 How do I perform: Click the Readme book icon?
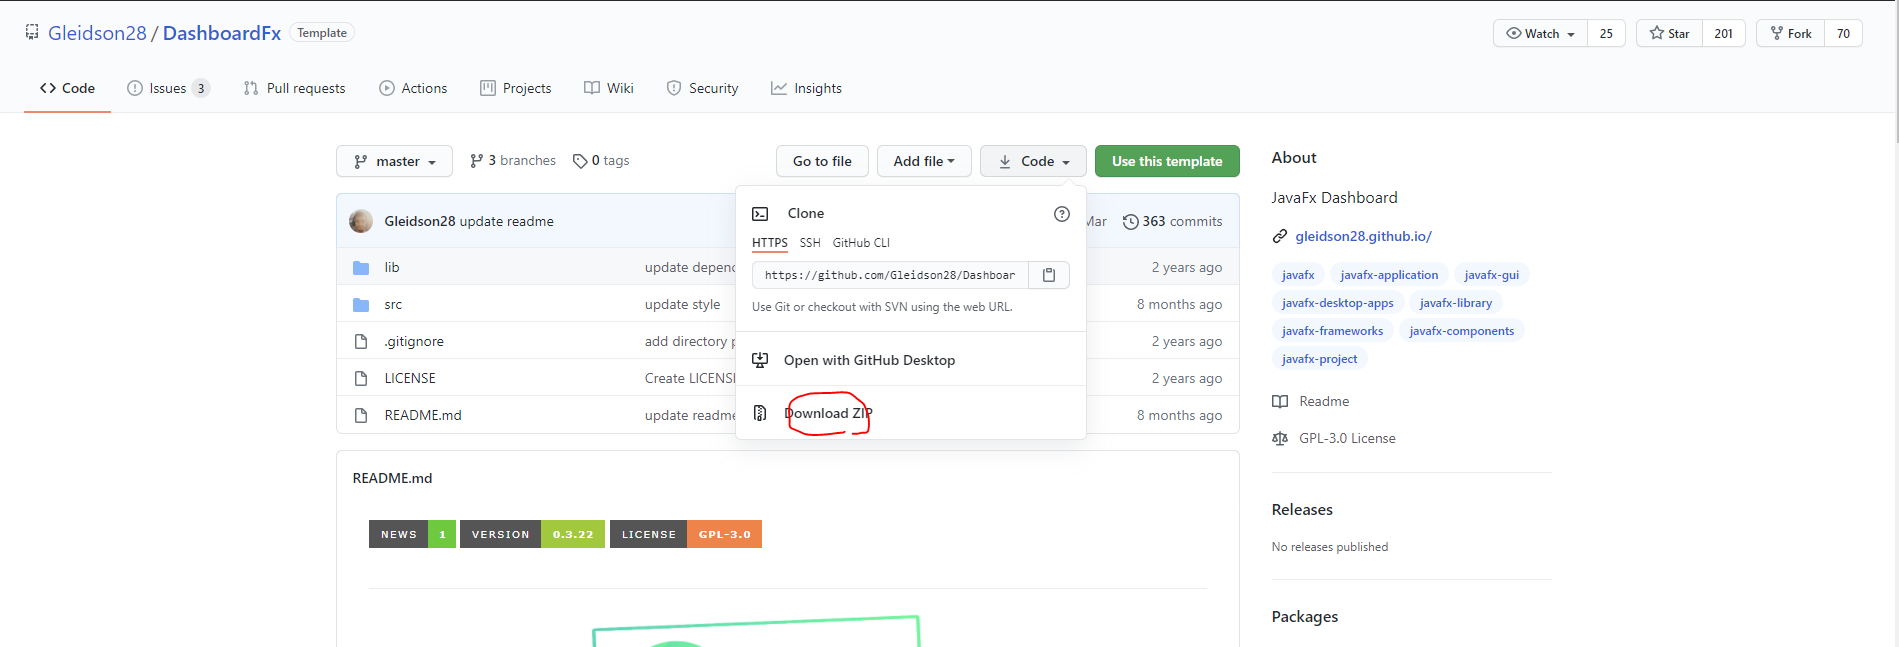point(1280,402)
